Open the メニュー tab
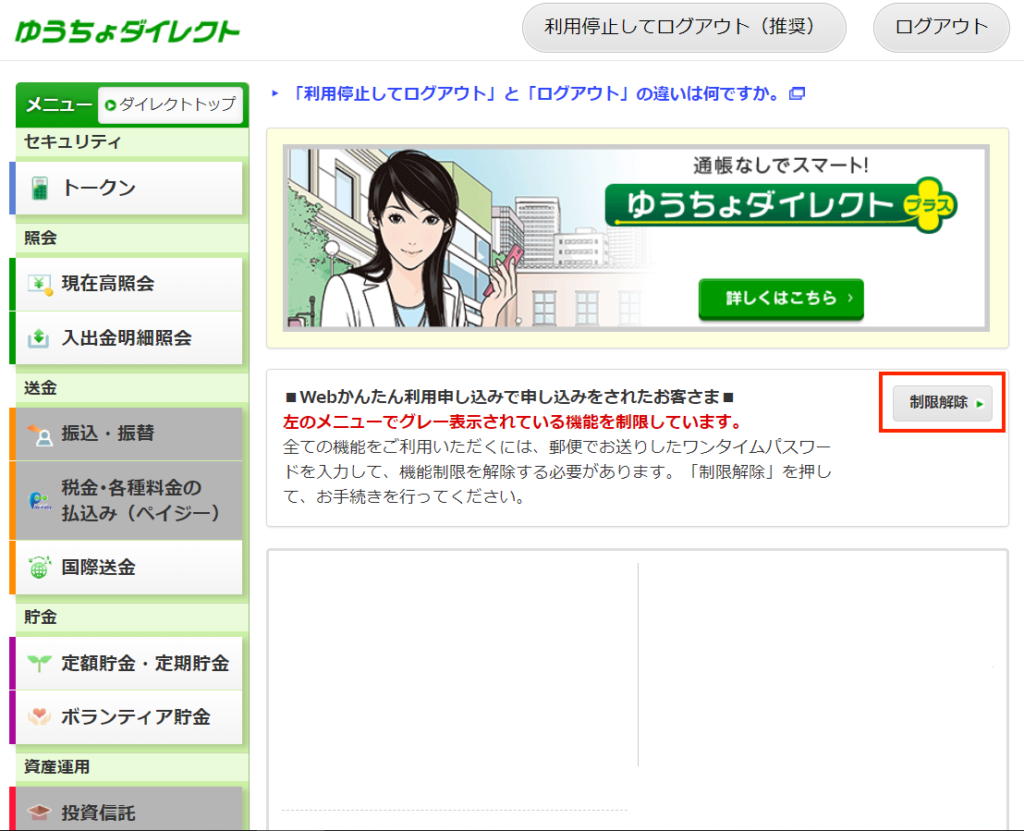1024x831 pixels. tap(58, 104)
